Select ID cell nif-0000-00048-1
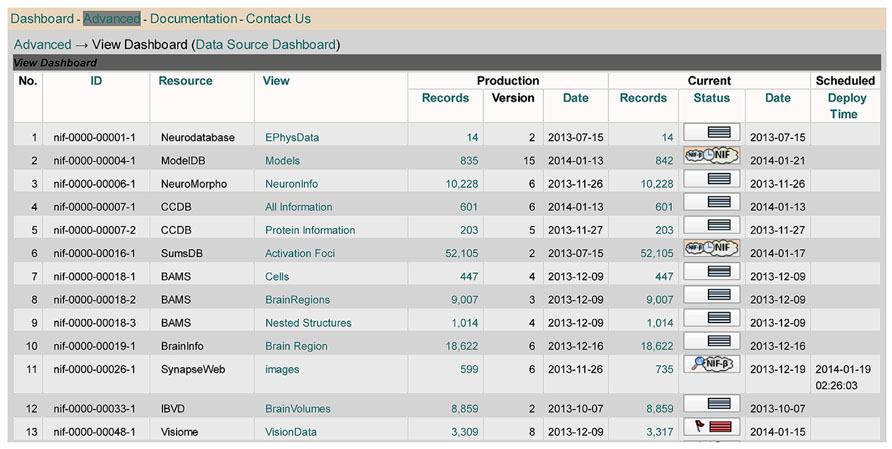 pos(94,432)
